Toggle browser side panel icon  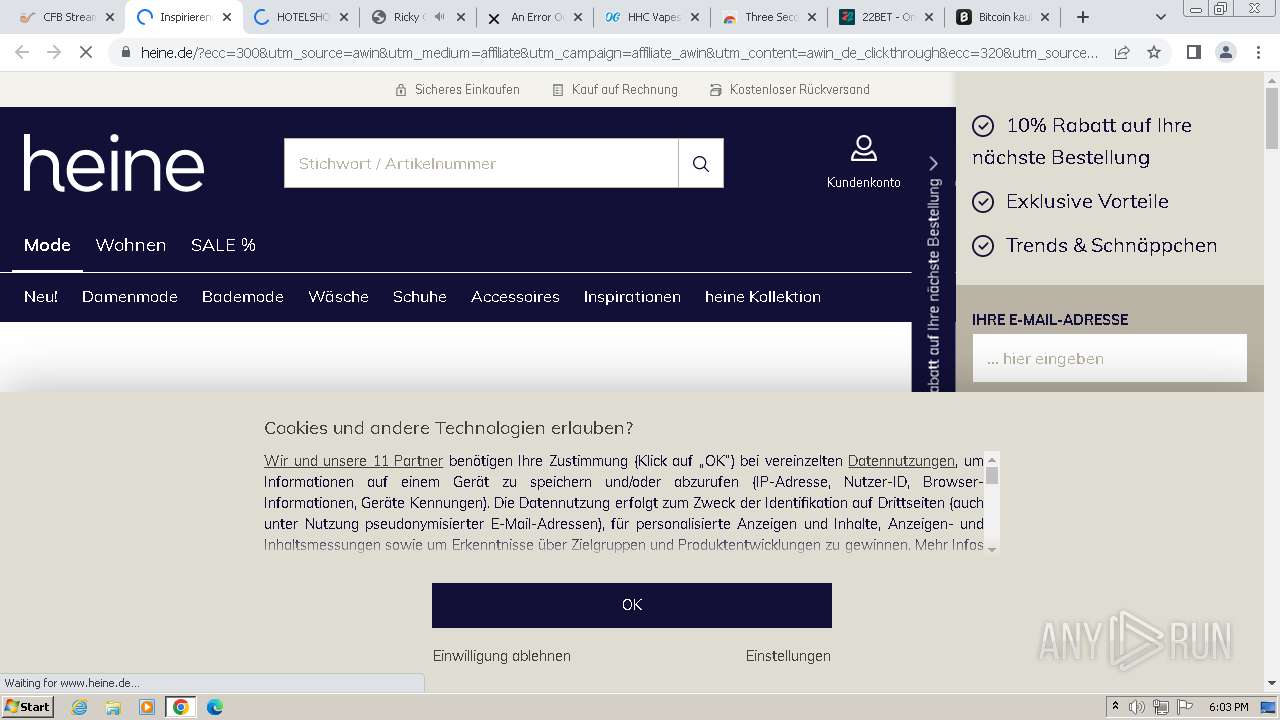pos(1193,52)
